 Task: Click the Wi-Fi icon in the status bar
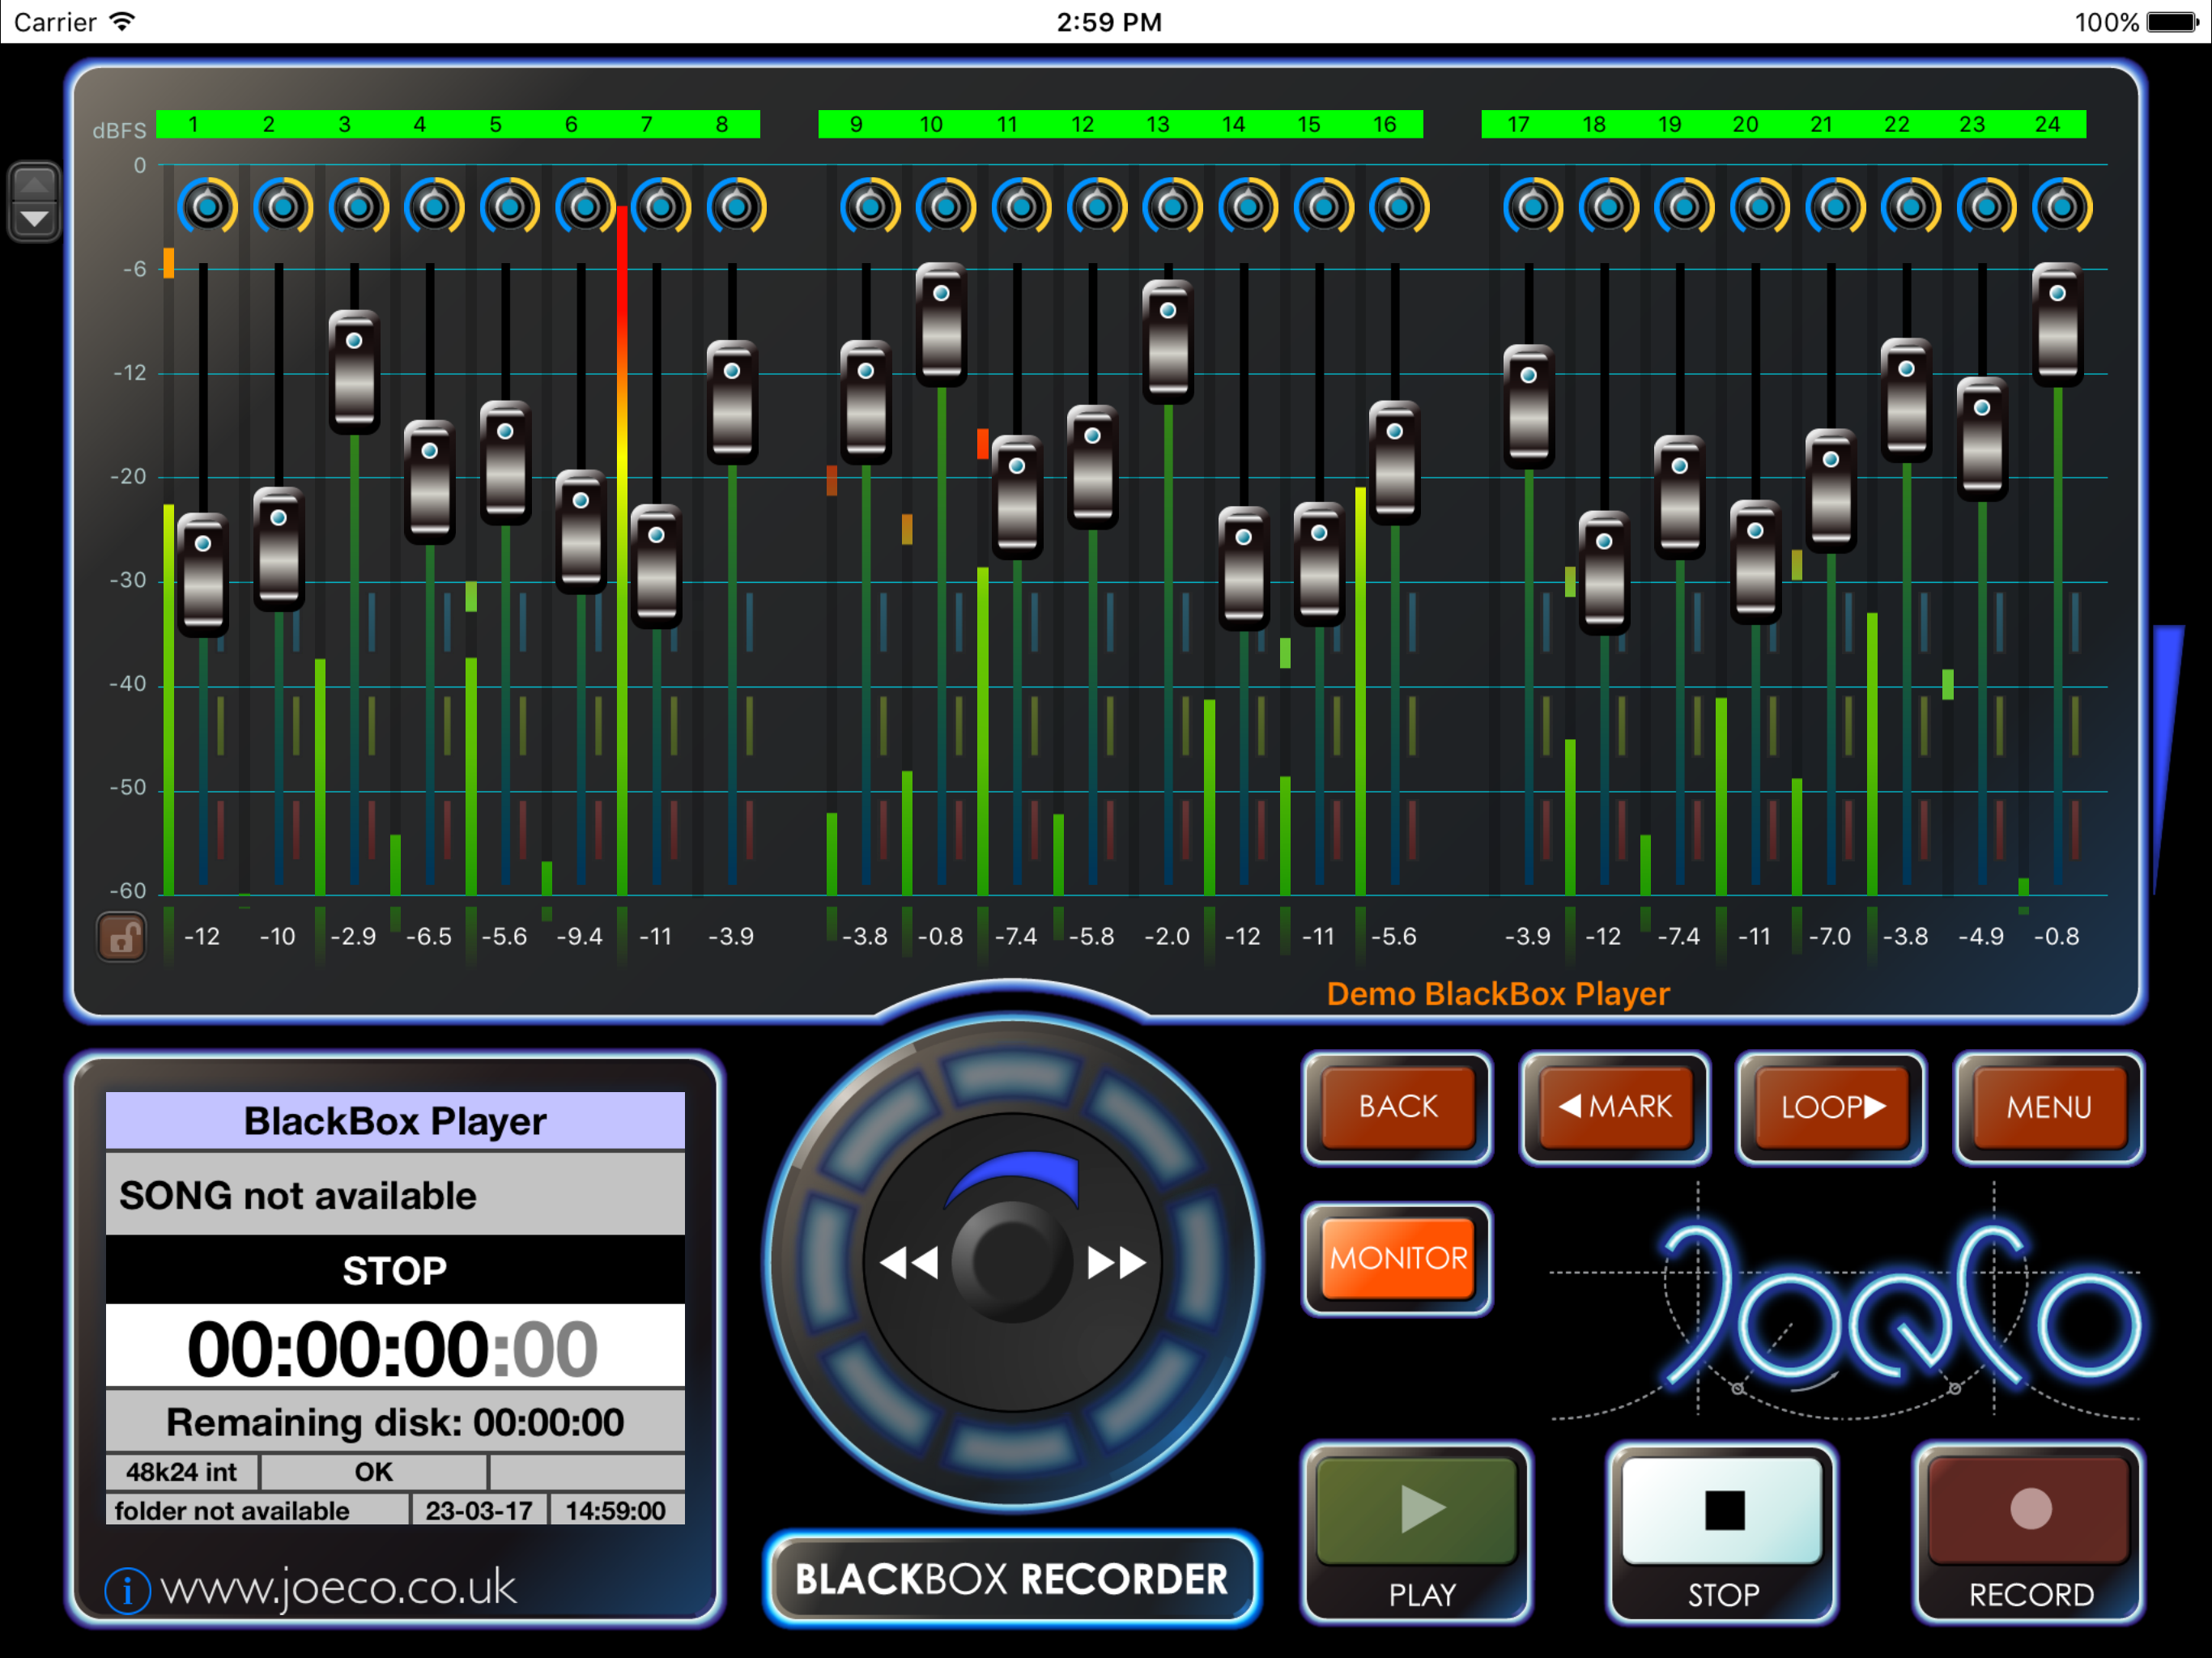(122, 21)
